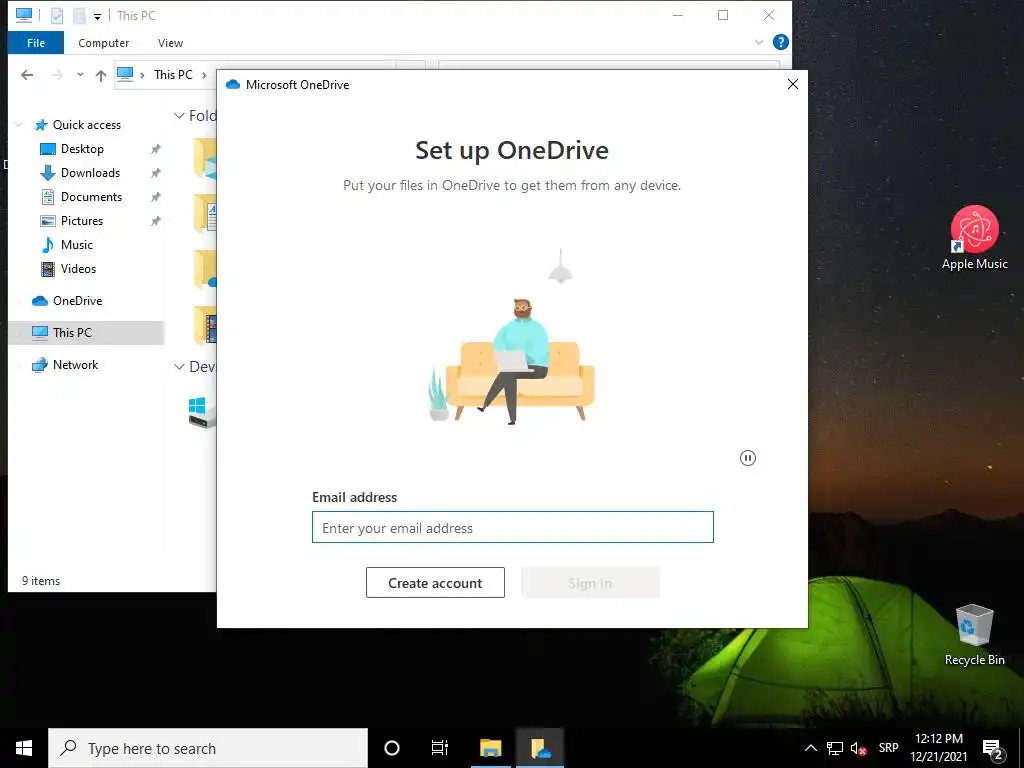Click the SRP language indicator

(x=888, y=748)
